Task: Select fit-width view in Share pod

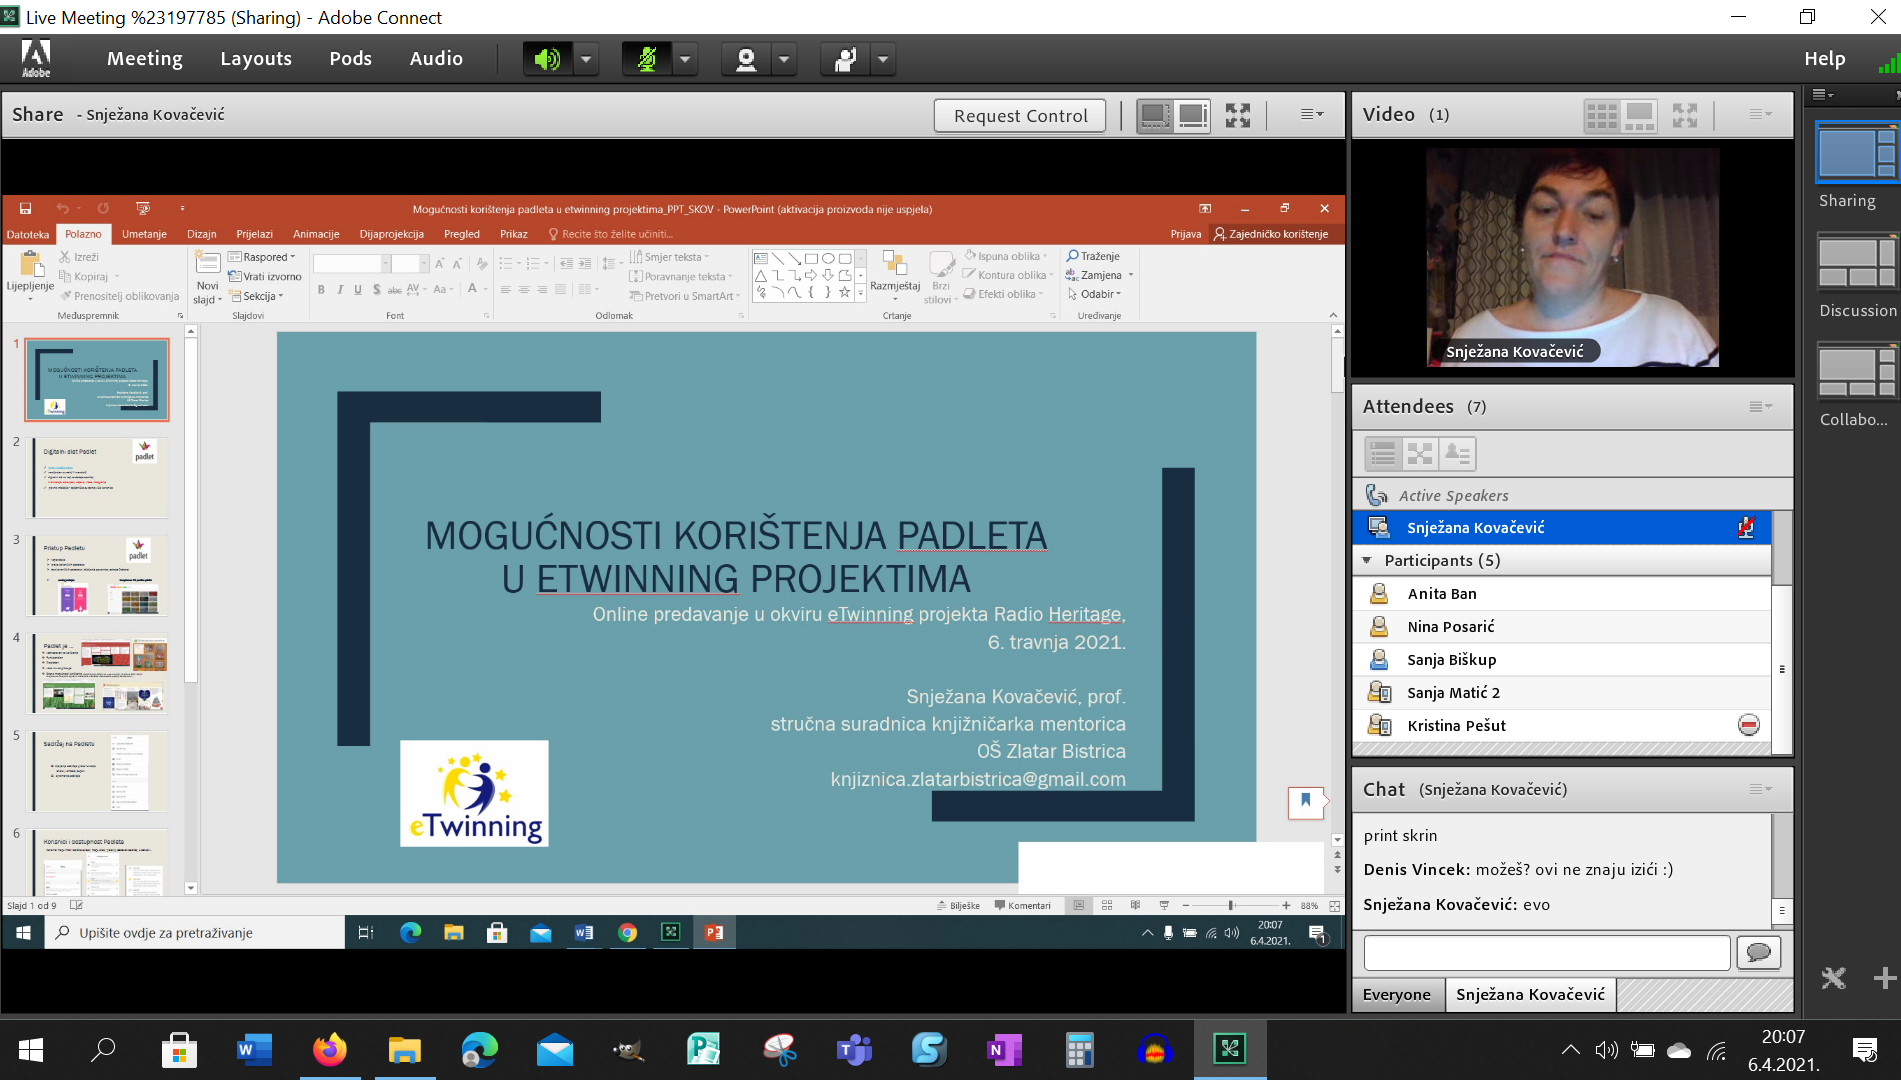Action: 1154,115
